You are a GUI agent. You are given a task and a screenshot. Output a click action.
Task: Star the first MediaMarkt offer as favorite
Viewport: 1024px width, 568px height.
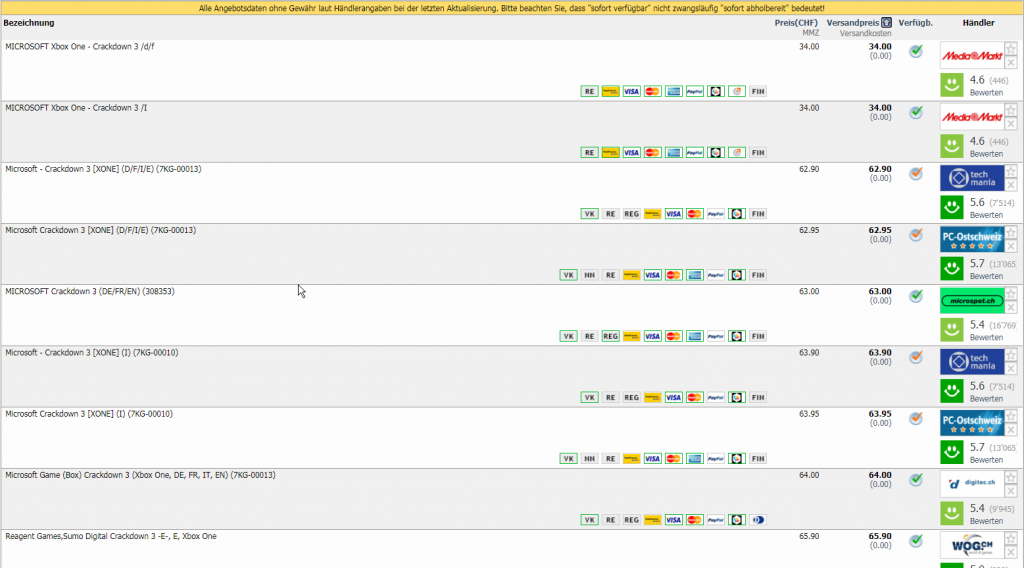tap(1011, 48)
